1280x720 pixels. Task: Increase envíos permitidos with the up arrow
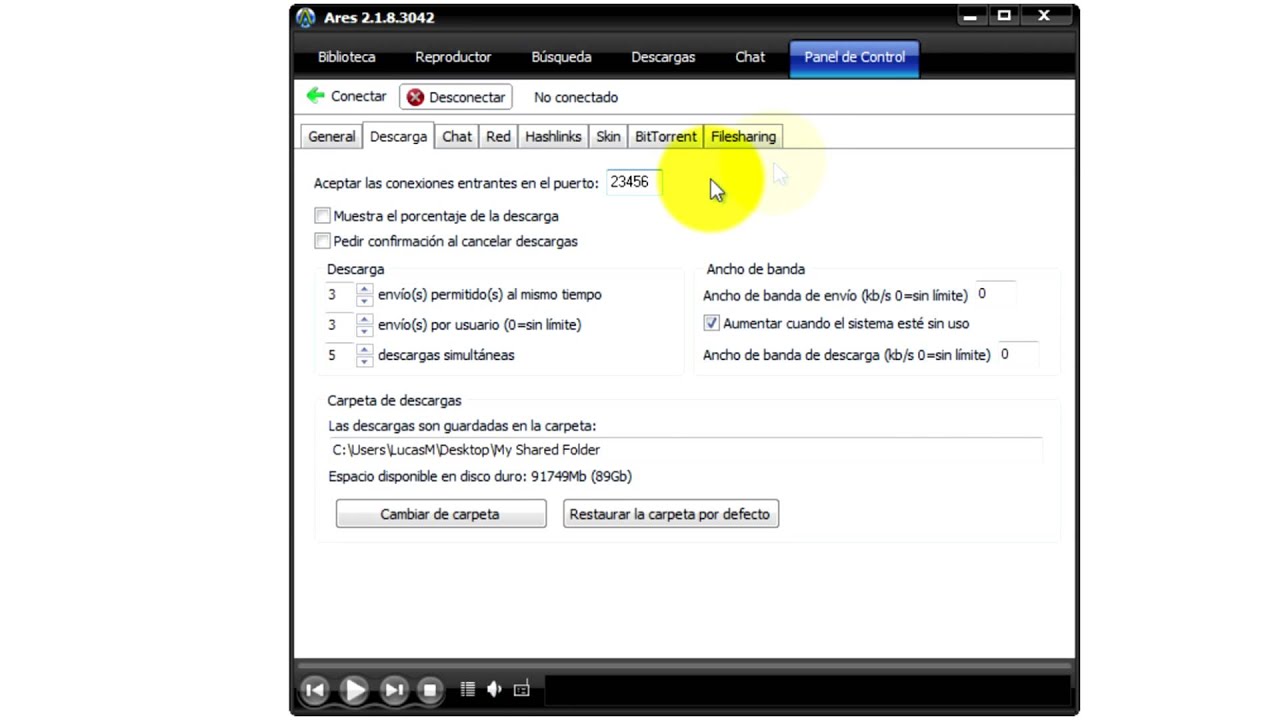(363, 290)
